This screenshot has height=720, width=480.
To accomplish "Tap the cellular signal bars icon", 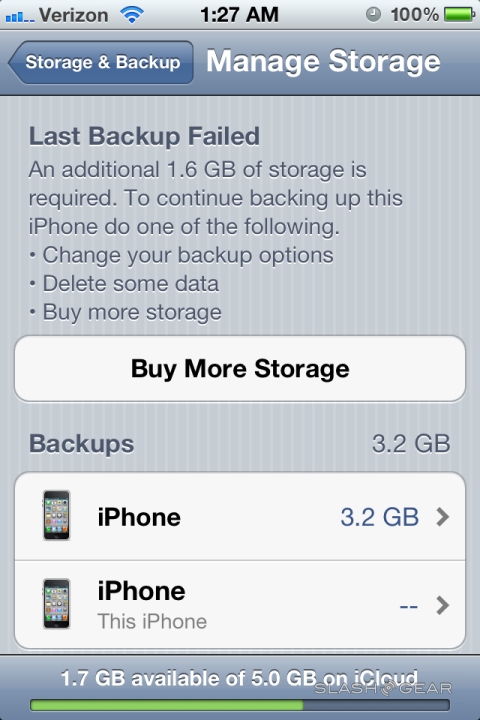I will point(19,17).
